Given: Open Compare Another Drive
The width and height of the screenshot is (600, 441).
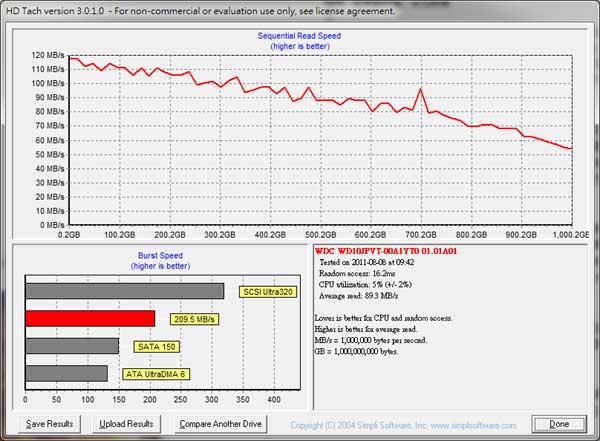Looking at the screenshot, I should coord(221,424).
